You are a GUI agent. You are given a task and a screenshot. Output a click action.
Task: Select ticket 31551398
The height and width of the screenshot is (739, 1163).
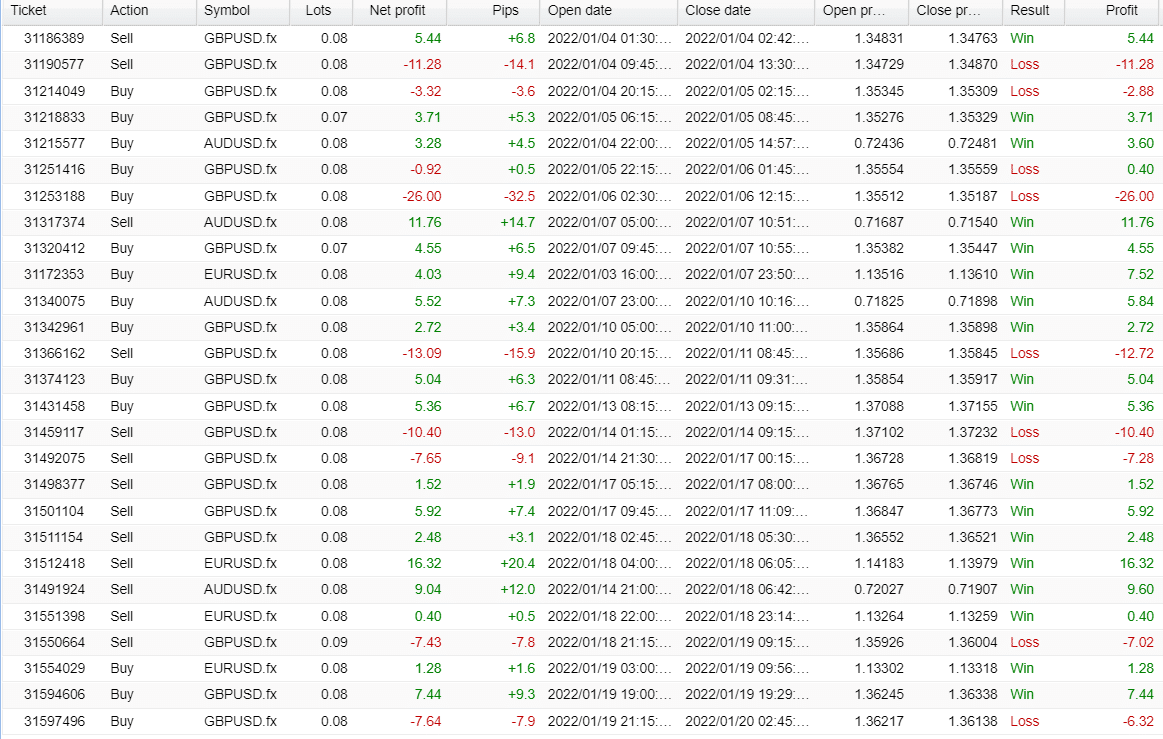54,617
